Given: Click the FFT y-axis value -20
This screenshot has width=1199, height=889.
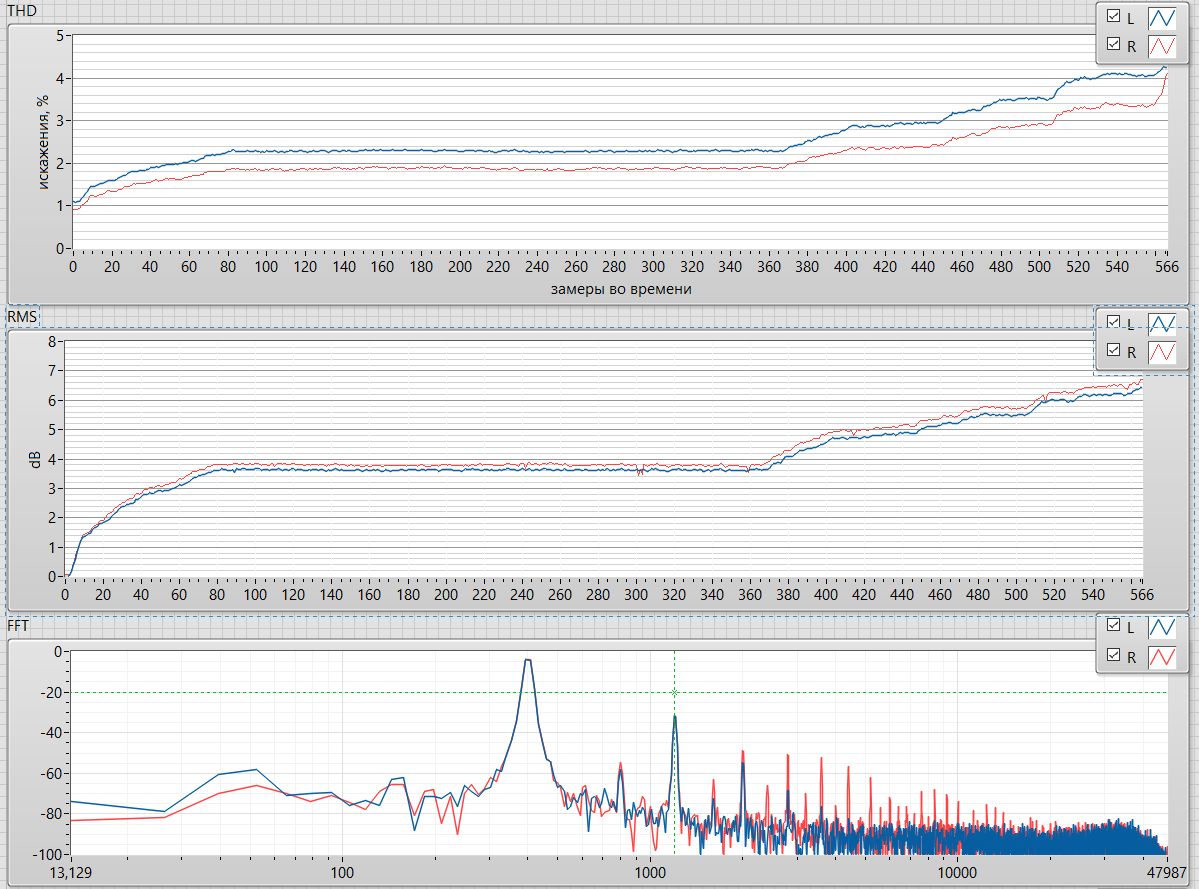Looking at the screenshot, I should pyautogui.click(x=50, y=693).
